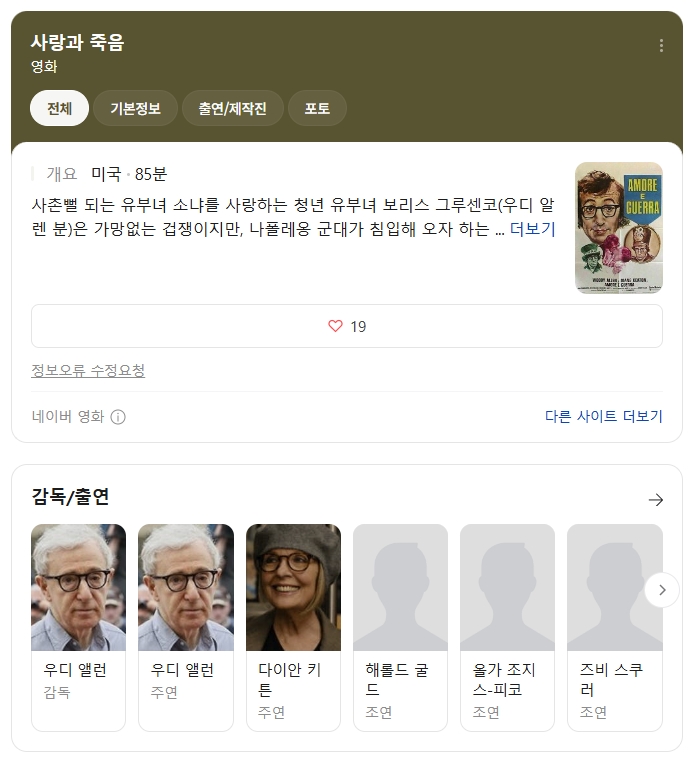Viewport: 691px width, 771px height.
Task: Switch to the 기본정보 tab
Action: pyautogui.click(x=135, y=108)
